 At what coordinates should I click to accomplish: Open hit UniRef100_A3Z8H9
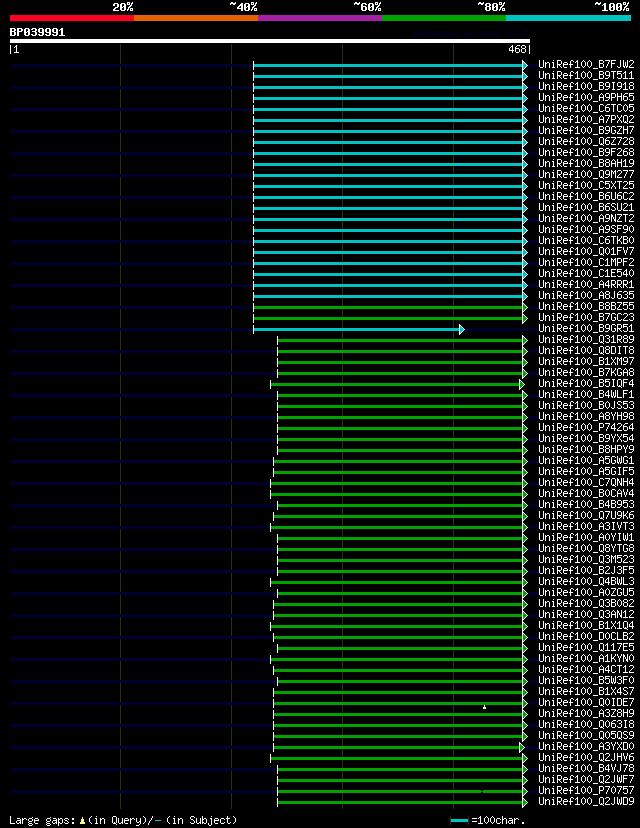pyautogui.click(x=586, y=713)
